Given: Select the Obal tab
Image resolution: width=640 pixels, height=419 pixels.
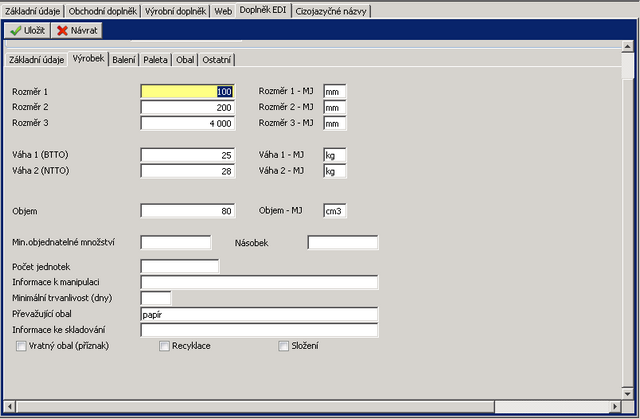Looking at the screenshot, I should 185,59.
